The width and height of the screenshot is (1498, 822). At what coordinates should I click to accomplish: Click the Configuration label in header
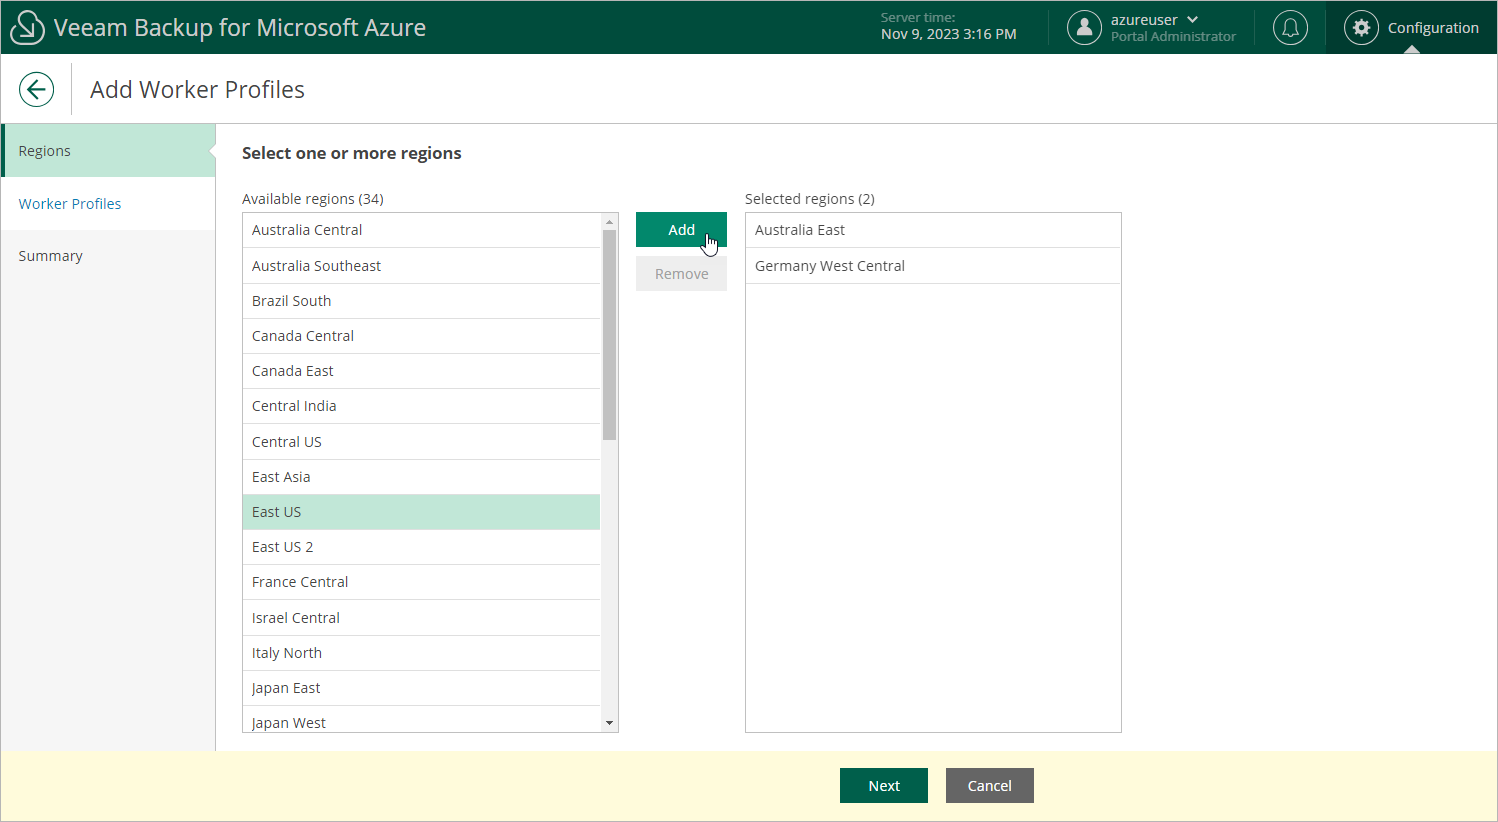click(x=1433, y=28)
